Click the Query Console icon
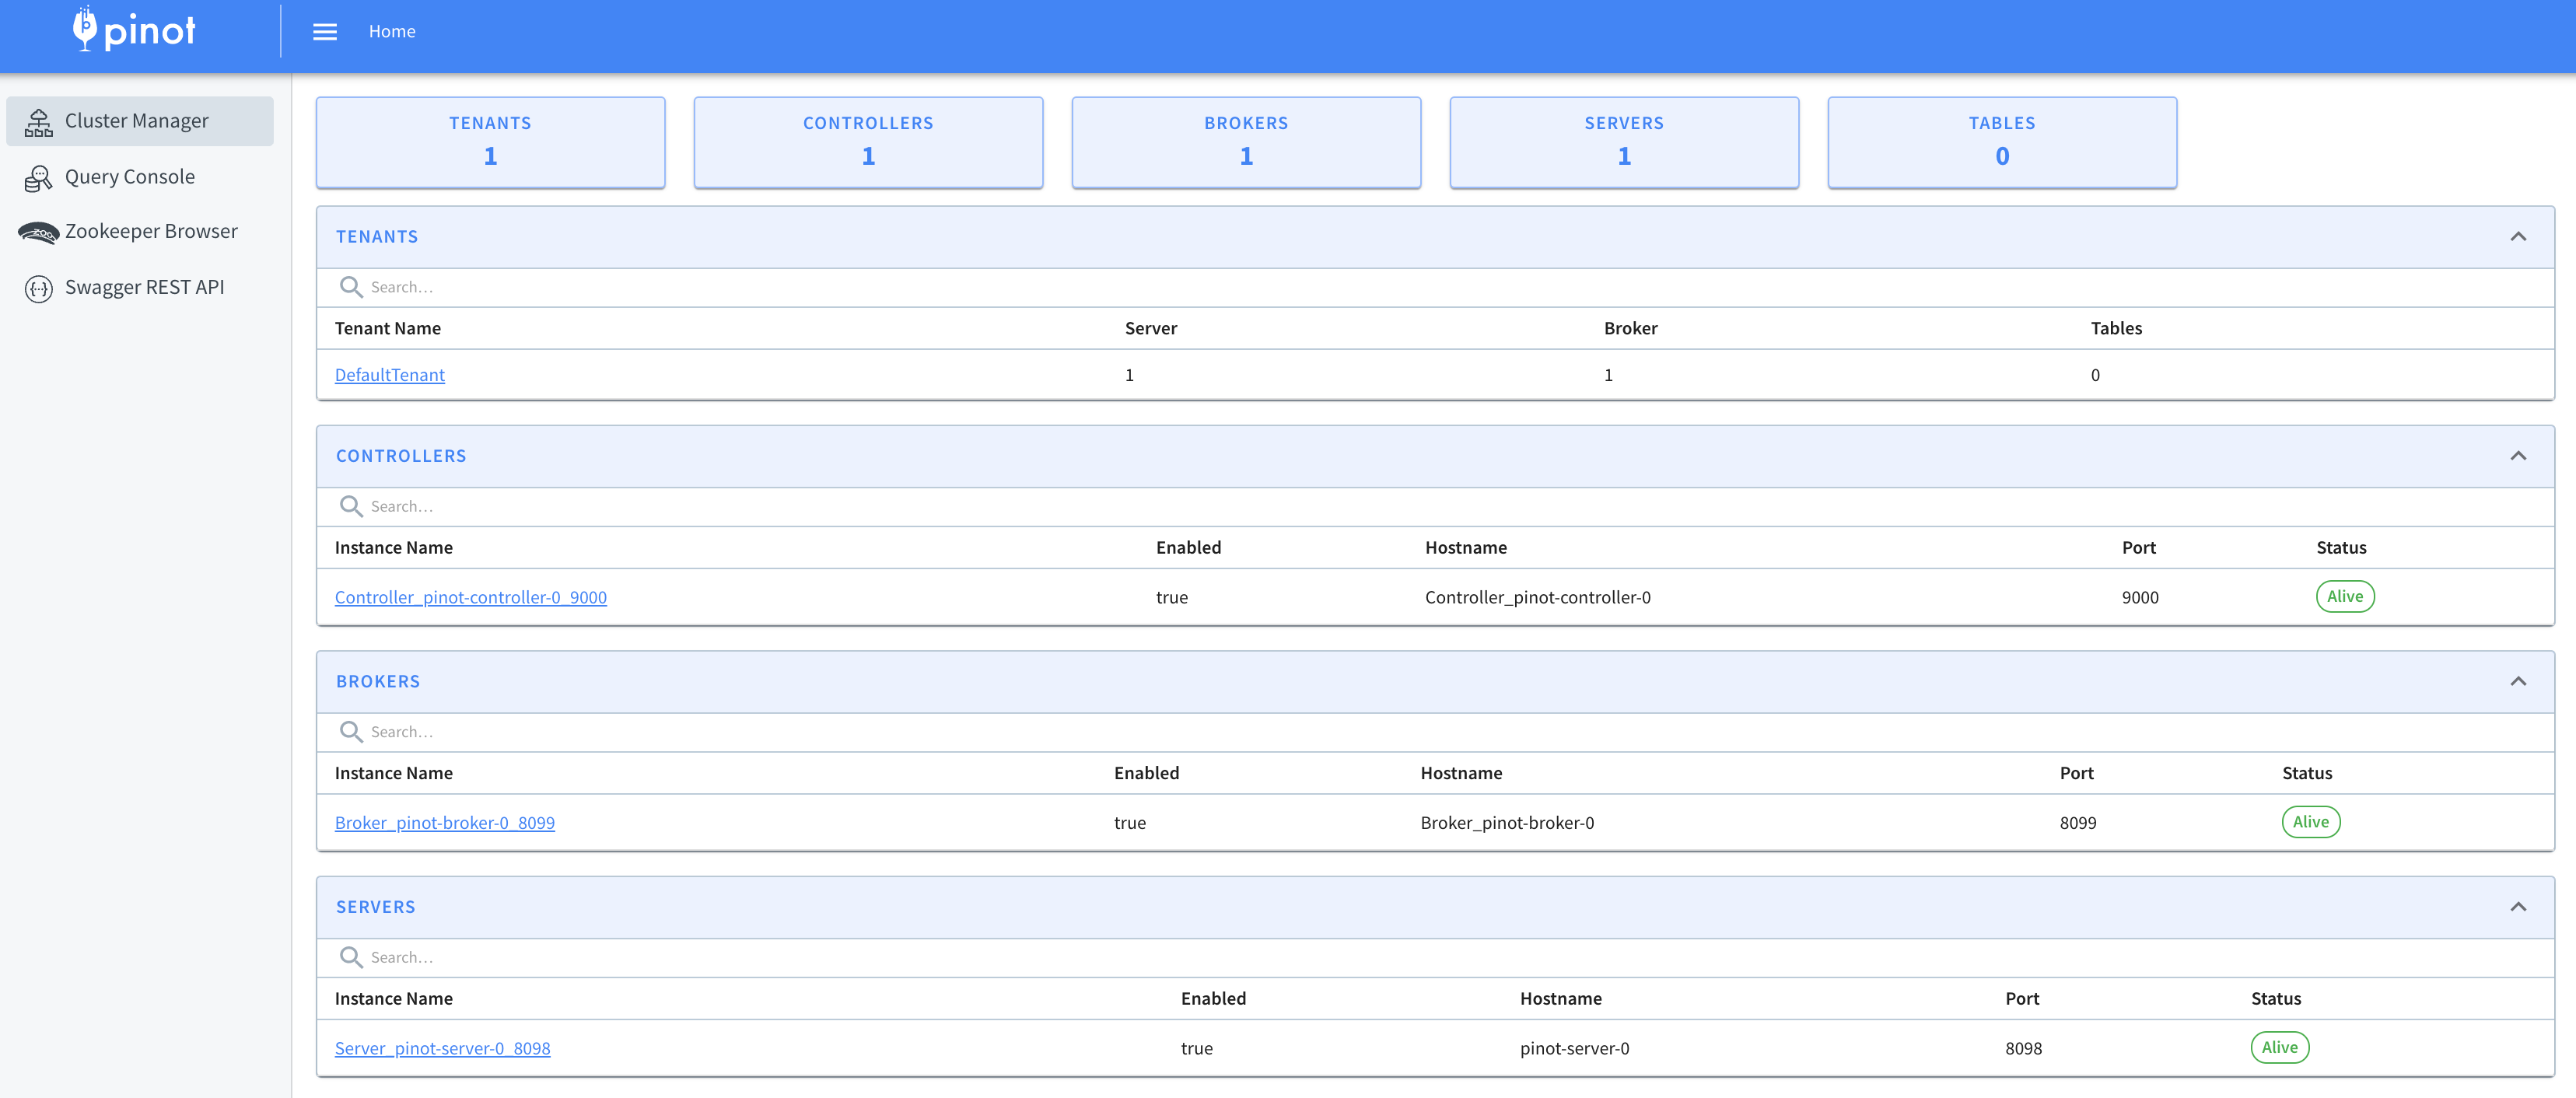 tap(38, 178)
